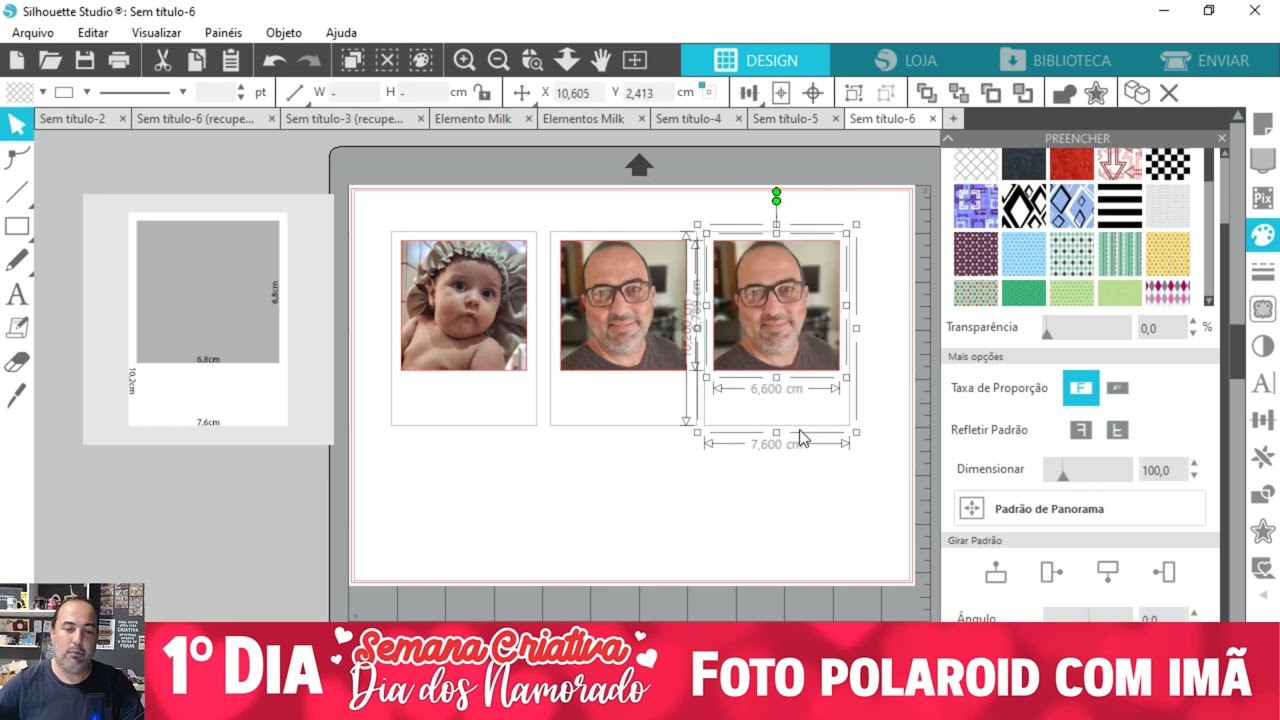Pick the red leather pattern swatch

tap(1072, 163)
